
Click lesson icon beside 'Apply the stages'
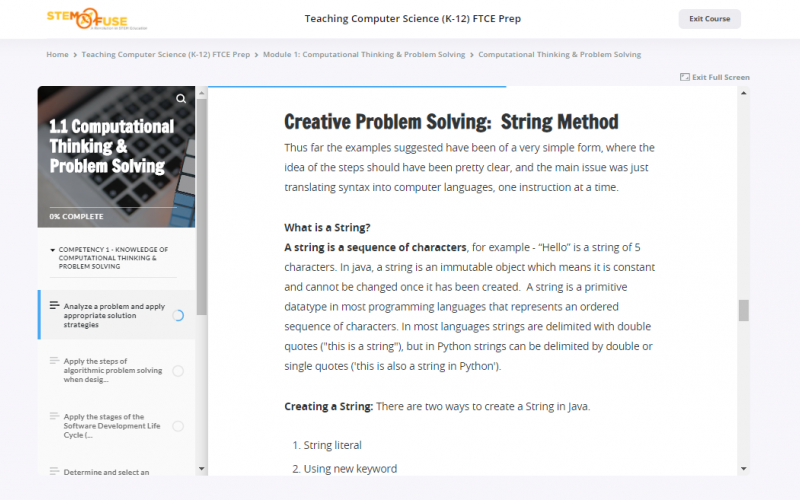coord(54,417)
